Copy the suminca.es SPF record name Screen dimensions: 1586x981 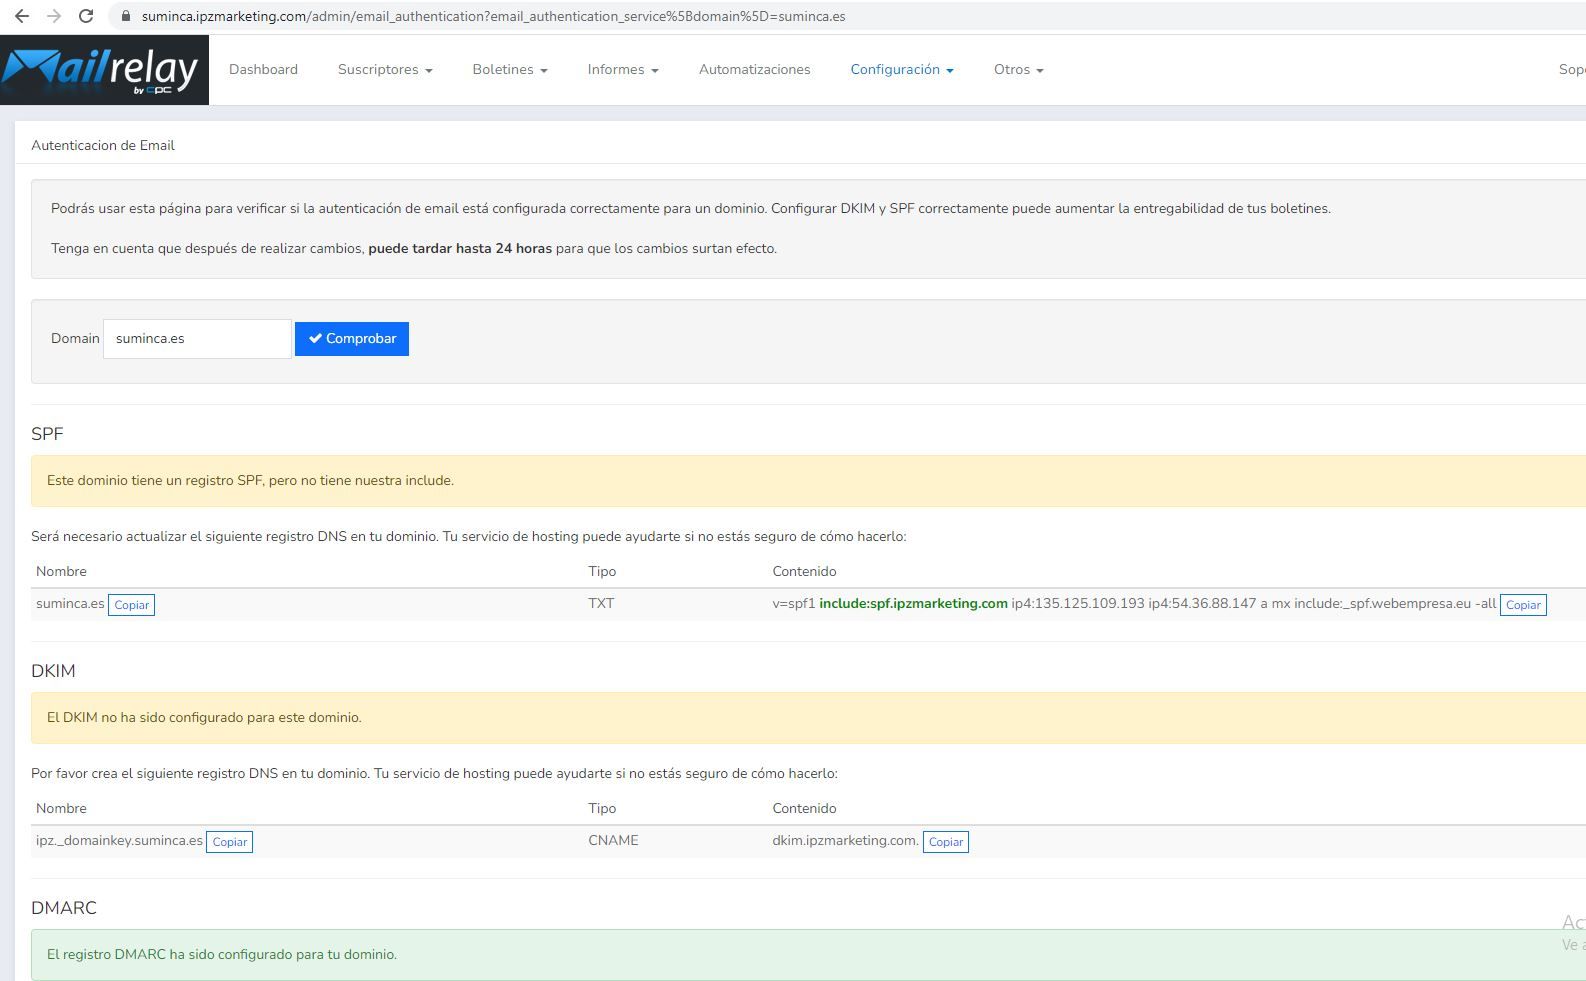pos(132,605)
